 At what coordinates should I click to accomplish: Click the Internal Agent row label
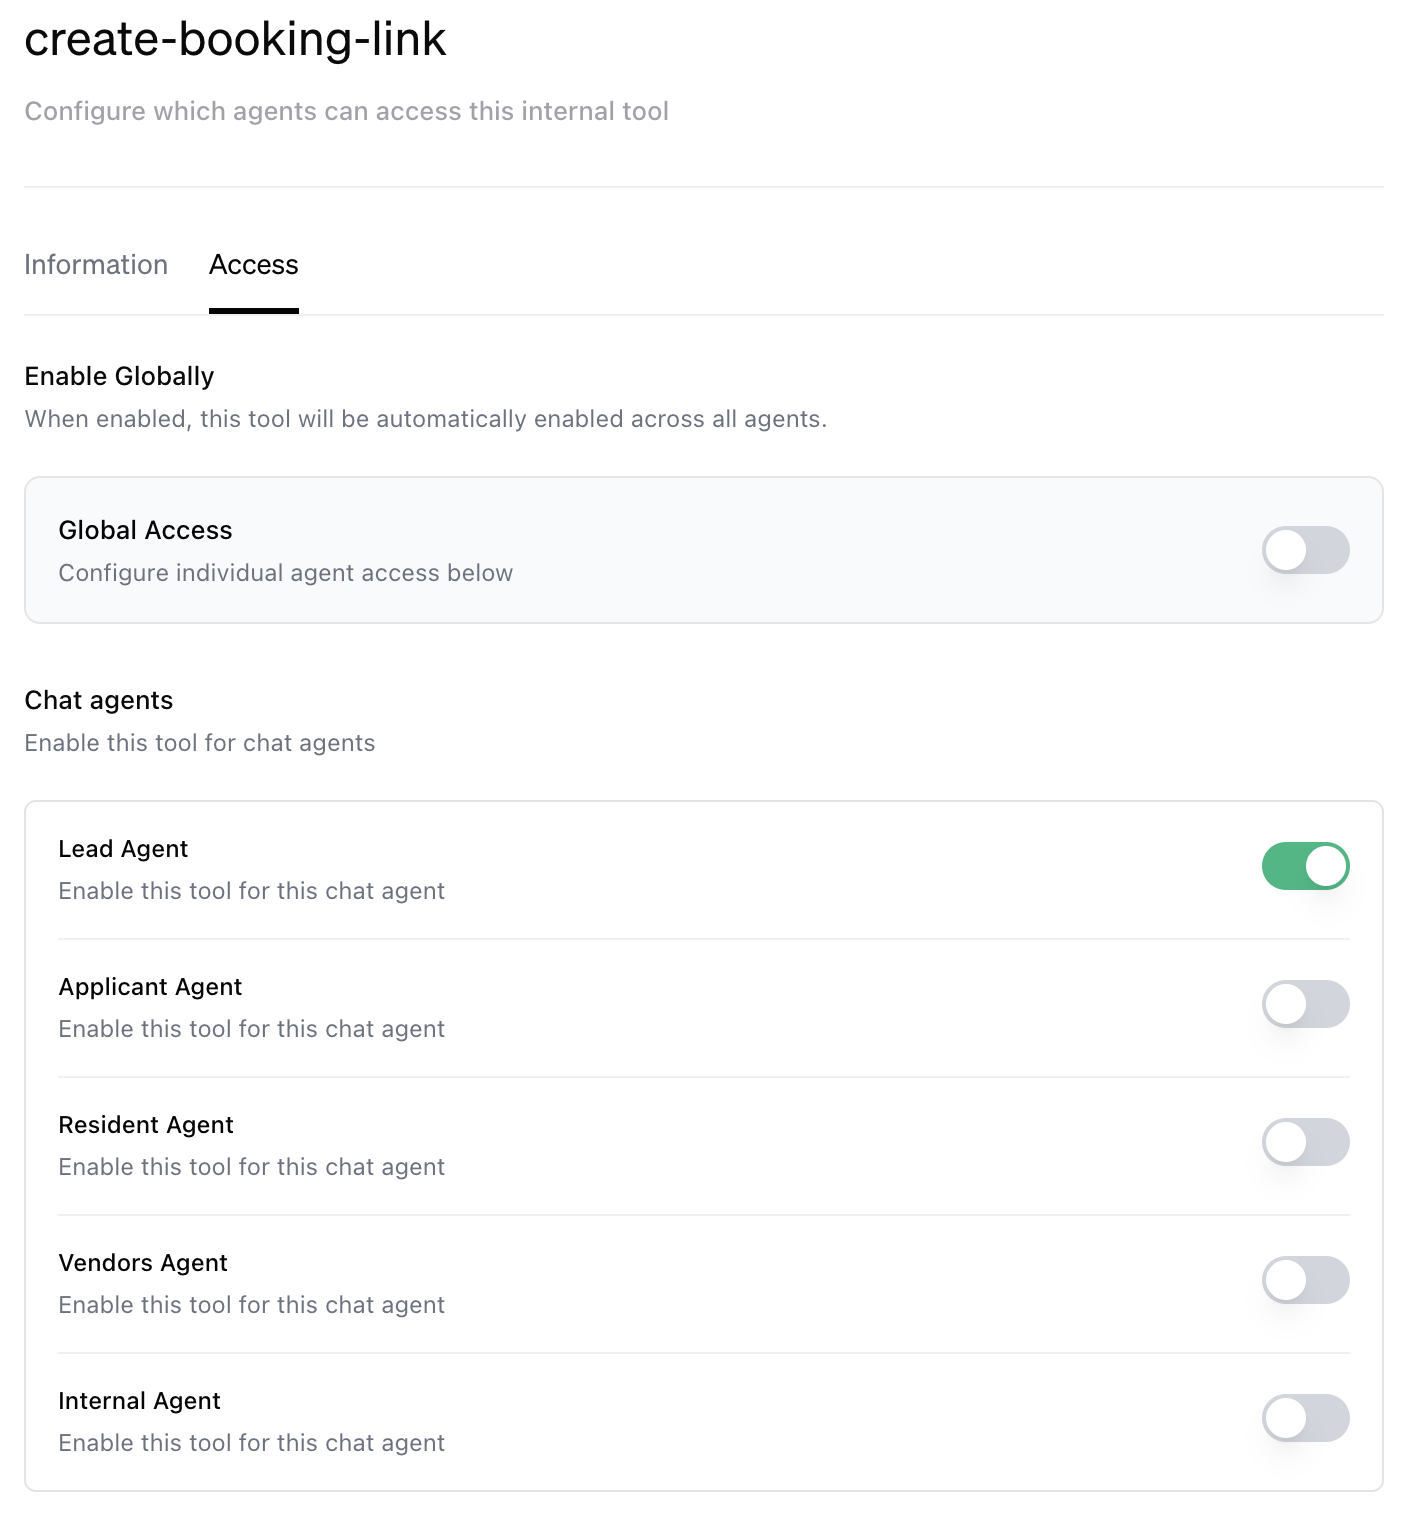tap(139, 1401)
